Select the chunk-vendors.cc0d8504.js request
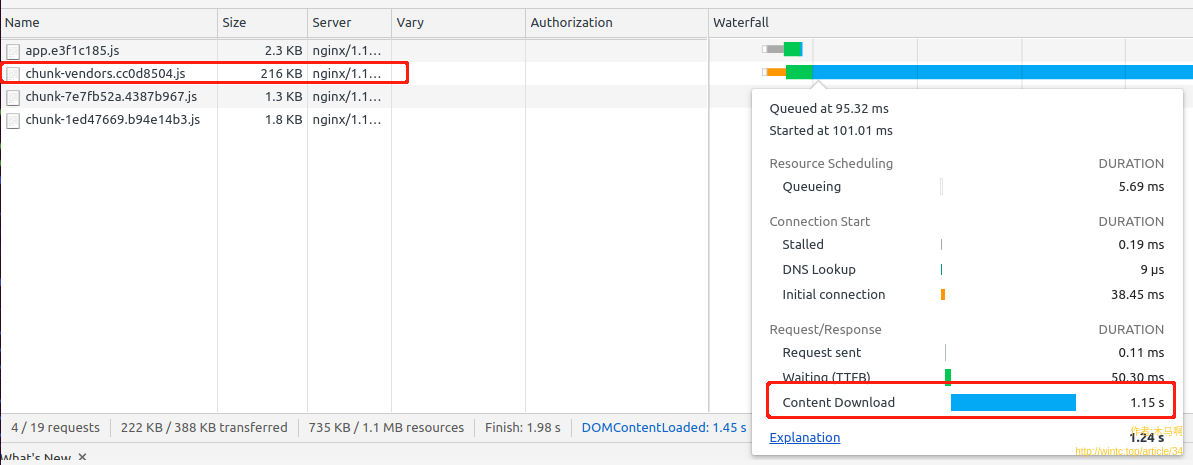The width and height of the screenshot is (1193, 465). [x=105, y=74]
